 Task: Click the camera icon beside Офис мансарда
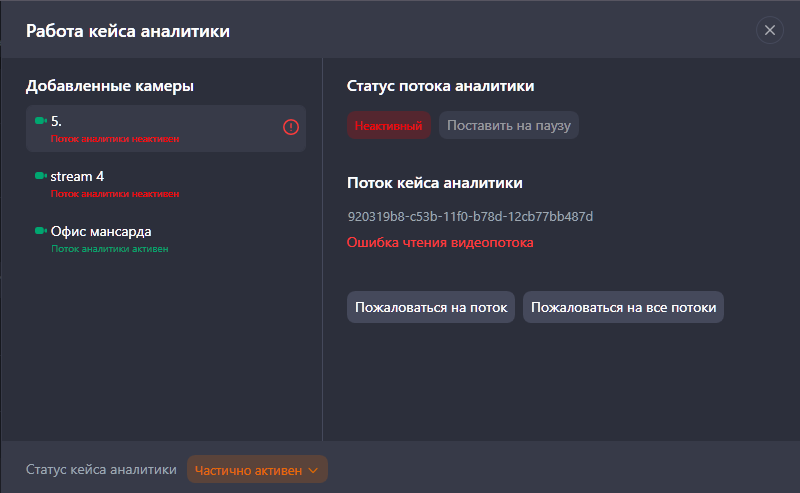pos(41,231)
